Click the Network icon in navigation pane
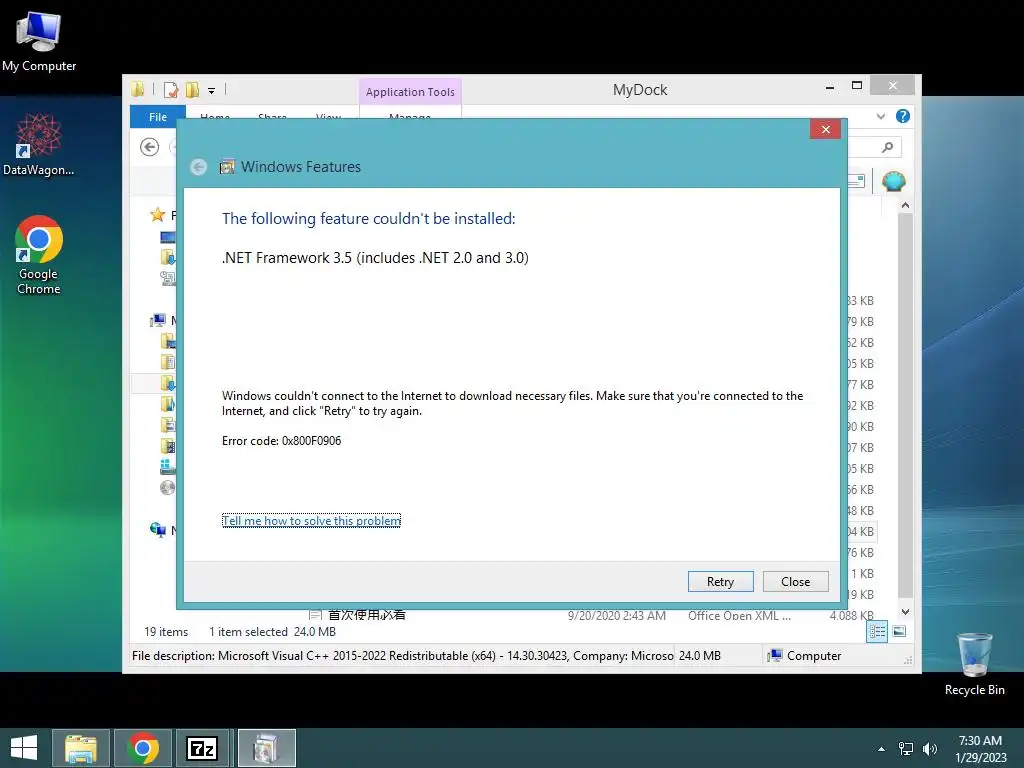The height and width of the screenshot is (768, 1024). pyautogui.click(x=157, y=530)
